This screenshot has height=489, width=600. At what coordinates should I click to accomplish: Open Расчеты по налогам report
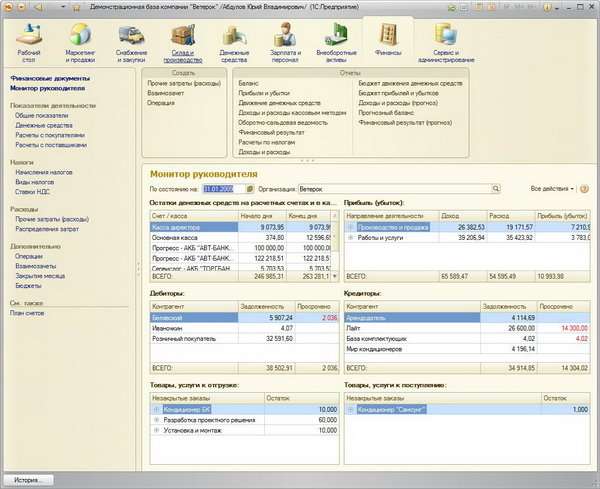[x=266, y=142]
